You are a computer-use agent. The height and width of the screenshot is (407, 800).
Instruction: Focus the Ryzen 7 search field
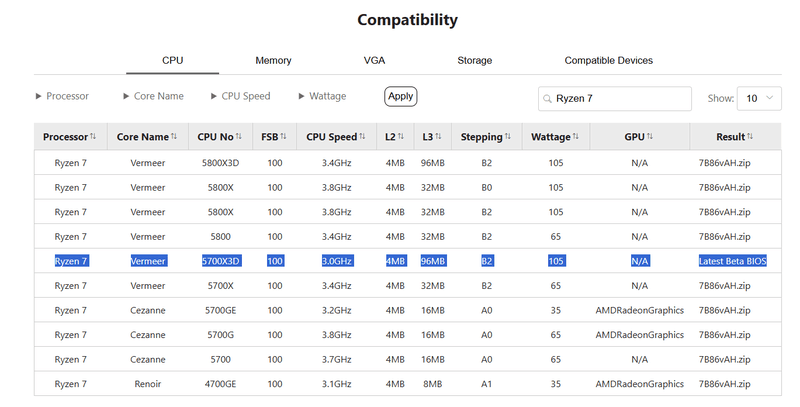tap(615, 98)
